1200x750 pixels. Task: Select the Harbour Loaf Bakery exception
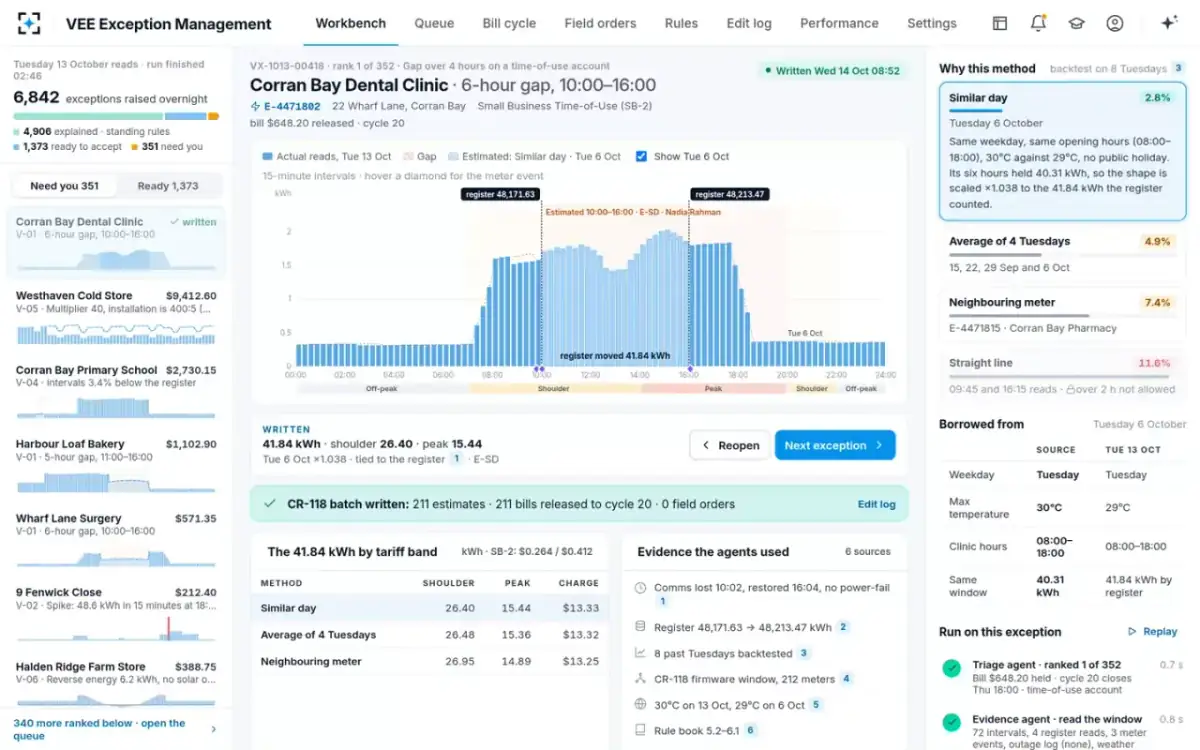coord(116,467)
